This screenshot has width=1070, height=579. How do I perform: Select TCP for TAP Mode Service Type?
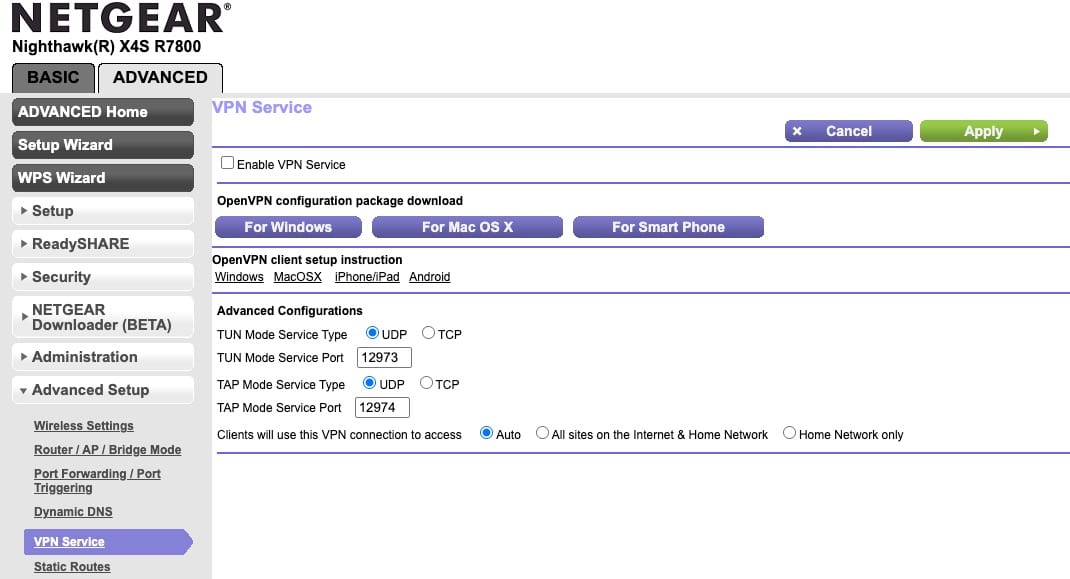(x=427, y=383)
